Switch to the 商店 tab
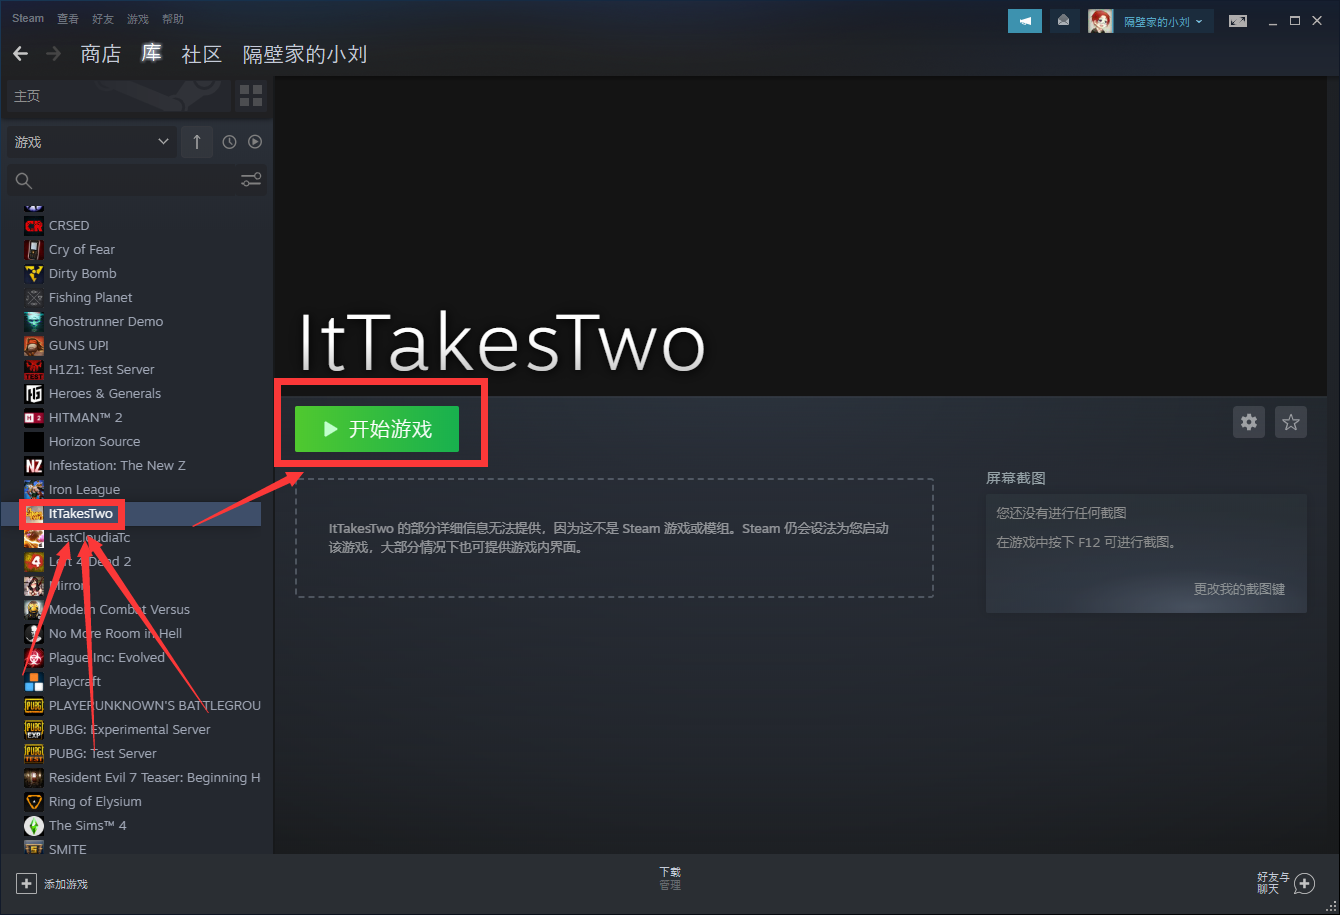Viewport: 1340px width, 915px height. click(x=100, y=54)
